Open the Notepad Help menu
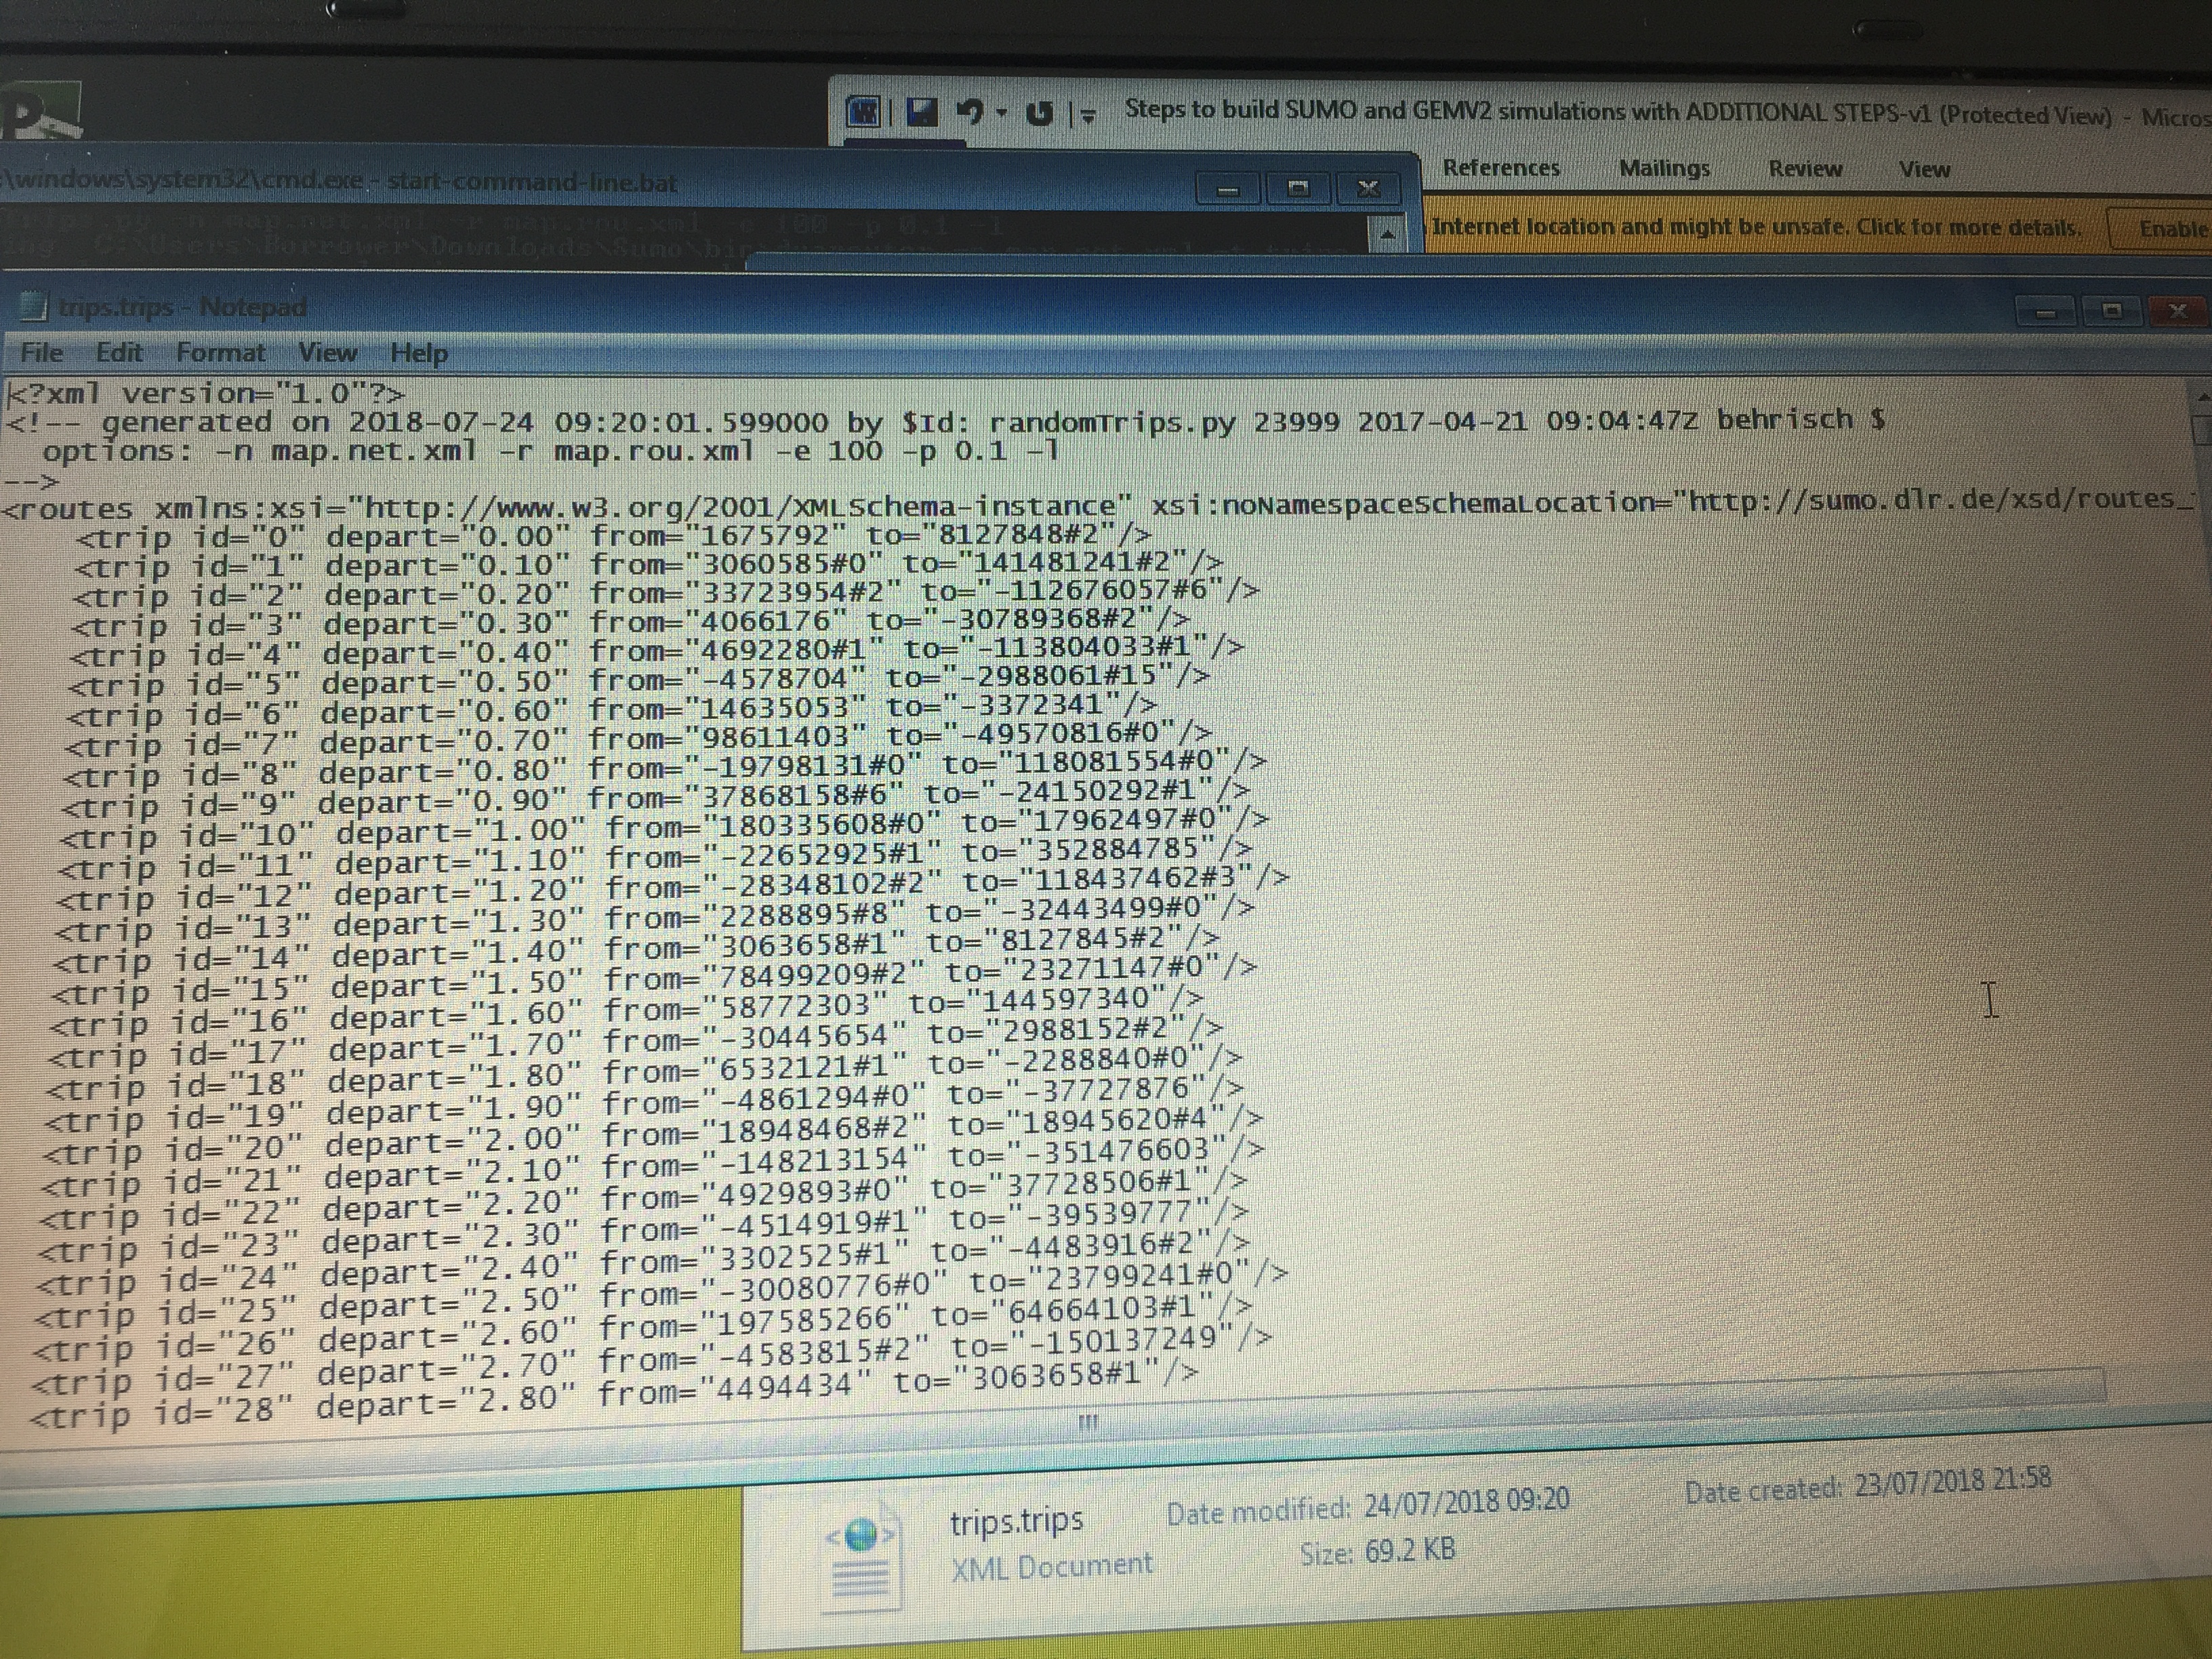Image resolution: width=2212 pixels, height=1659 pixels. pos(419,352)
